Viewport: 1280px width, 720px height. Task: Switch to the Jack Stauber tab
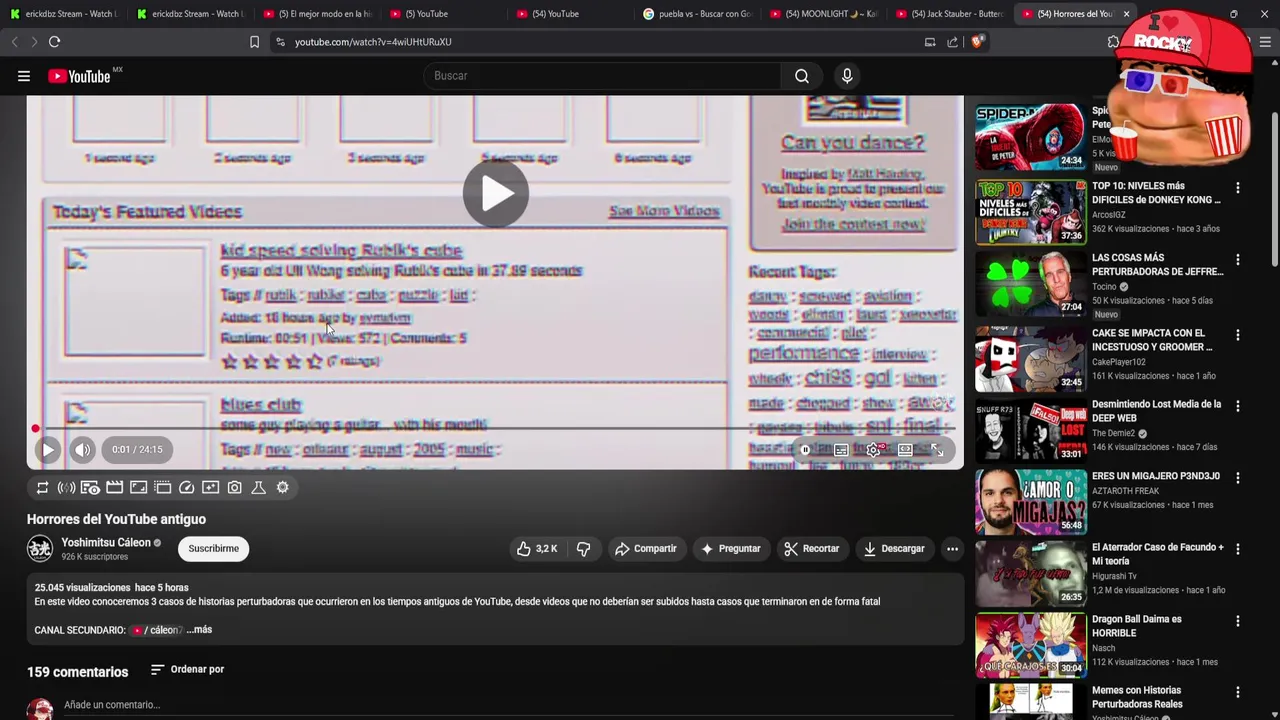(948, 14)
